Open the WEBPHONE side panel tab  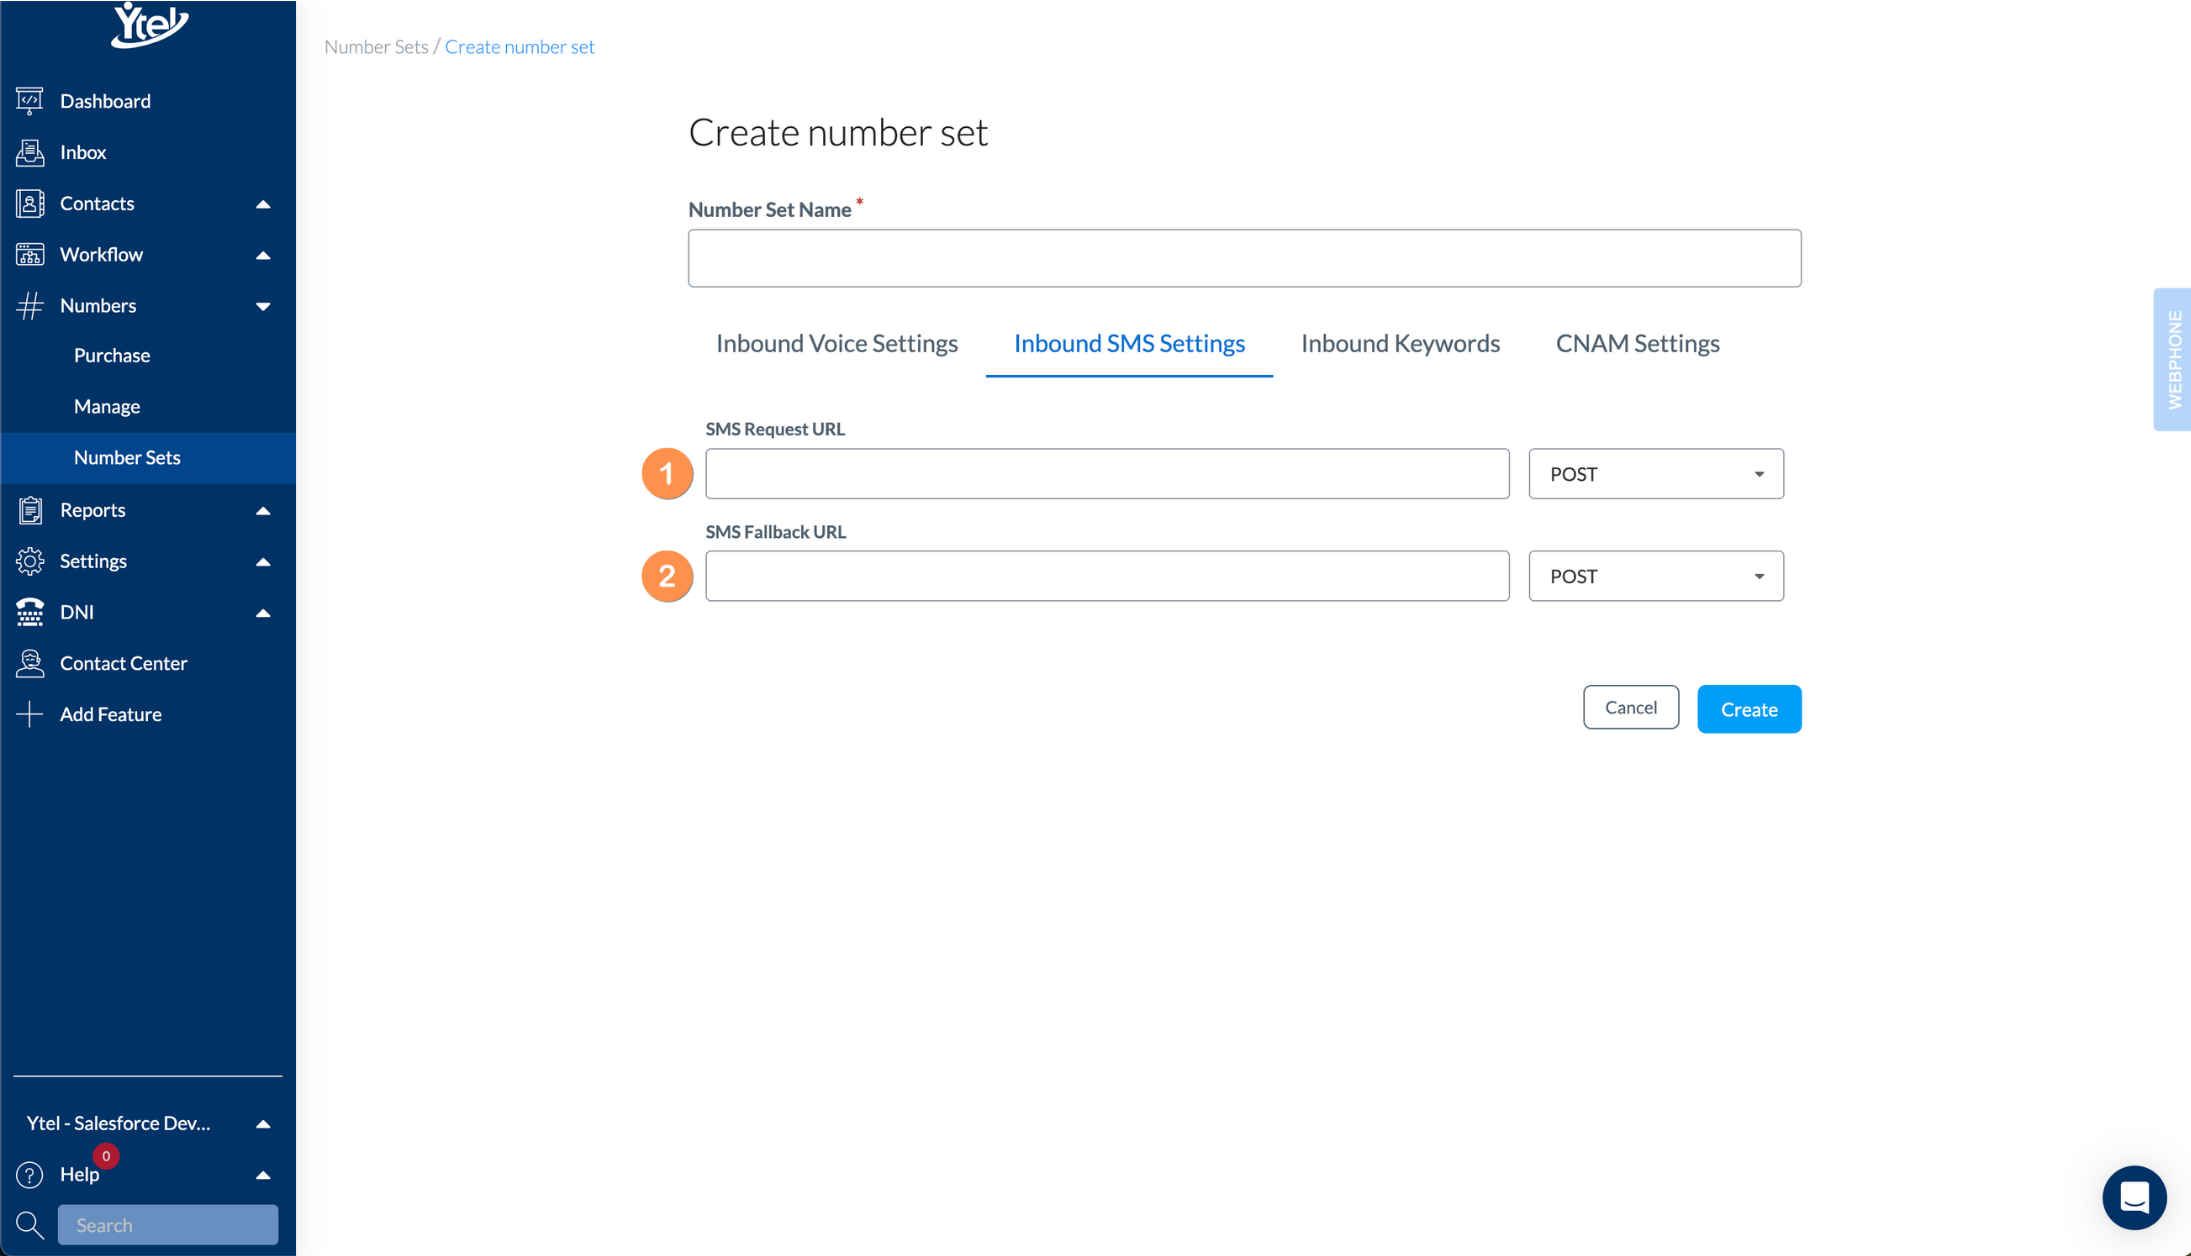[2173, 359]
